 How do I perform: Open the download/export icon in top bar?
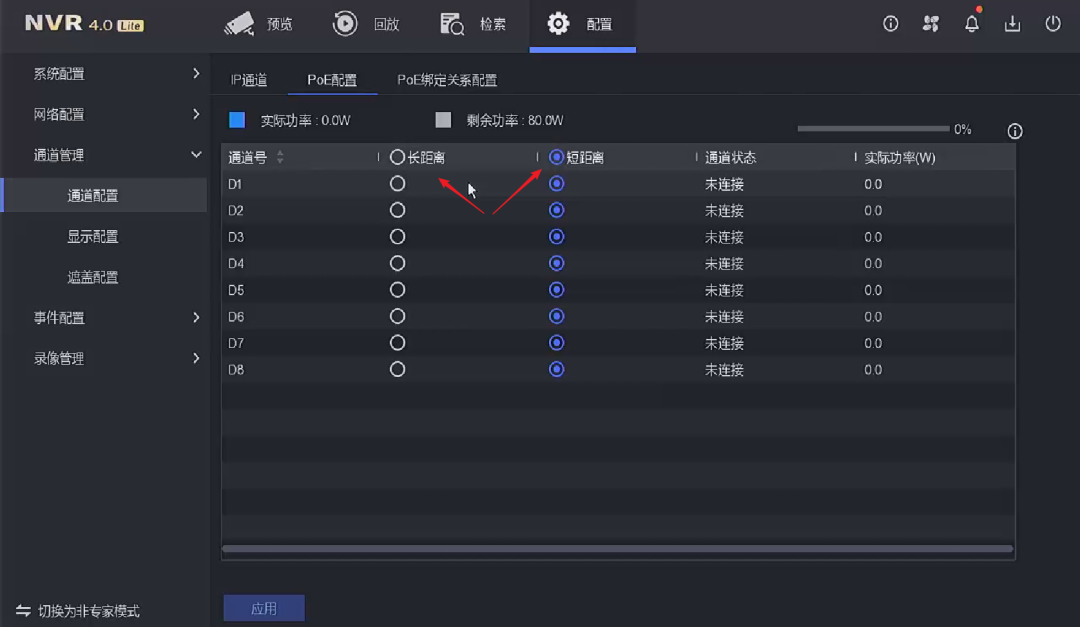click(1012, 24)
